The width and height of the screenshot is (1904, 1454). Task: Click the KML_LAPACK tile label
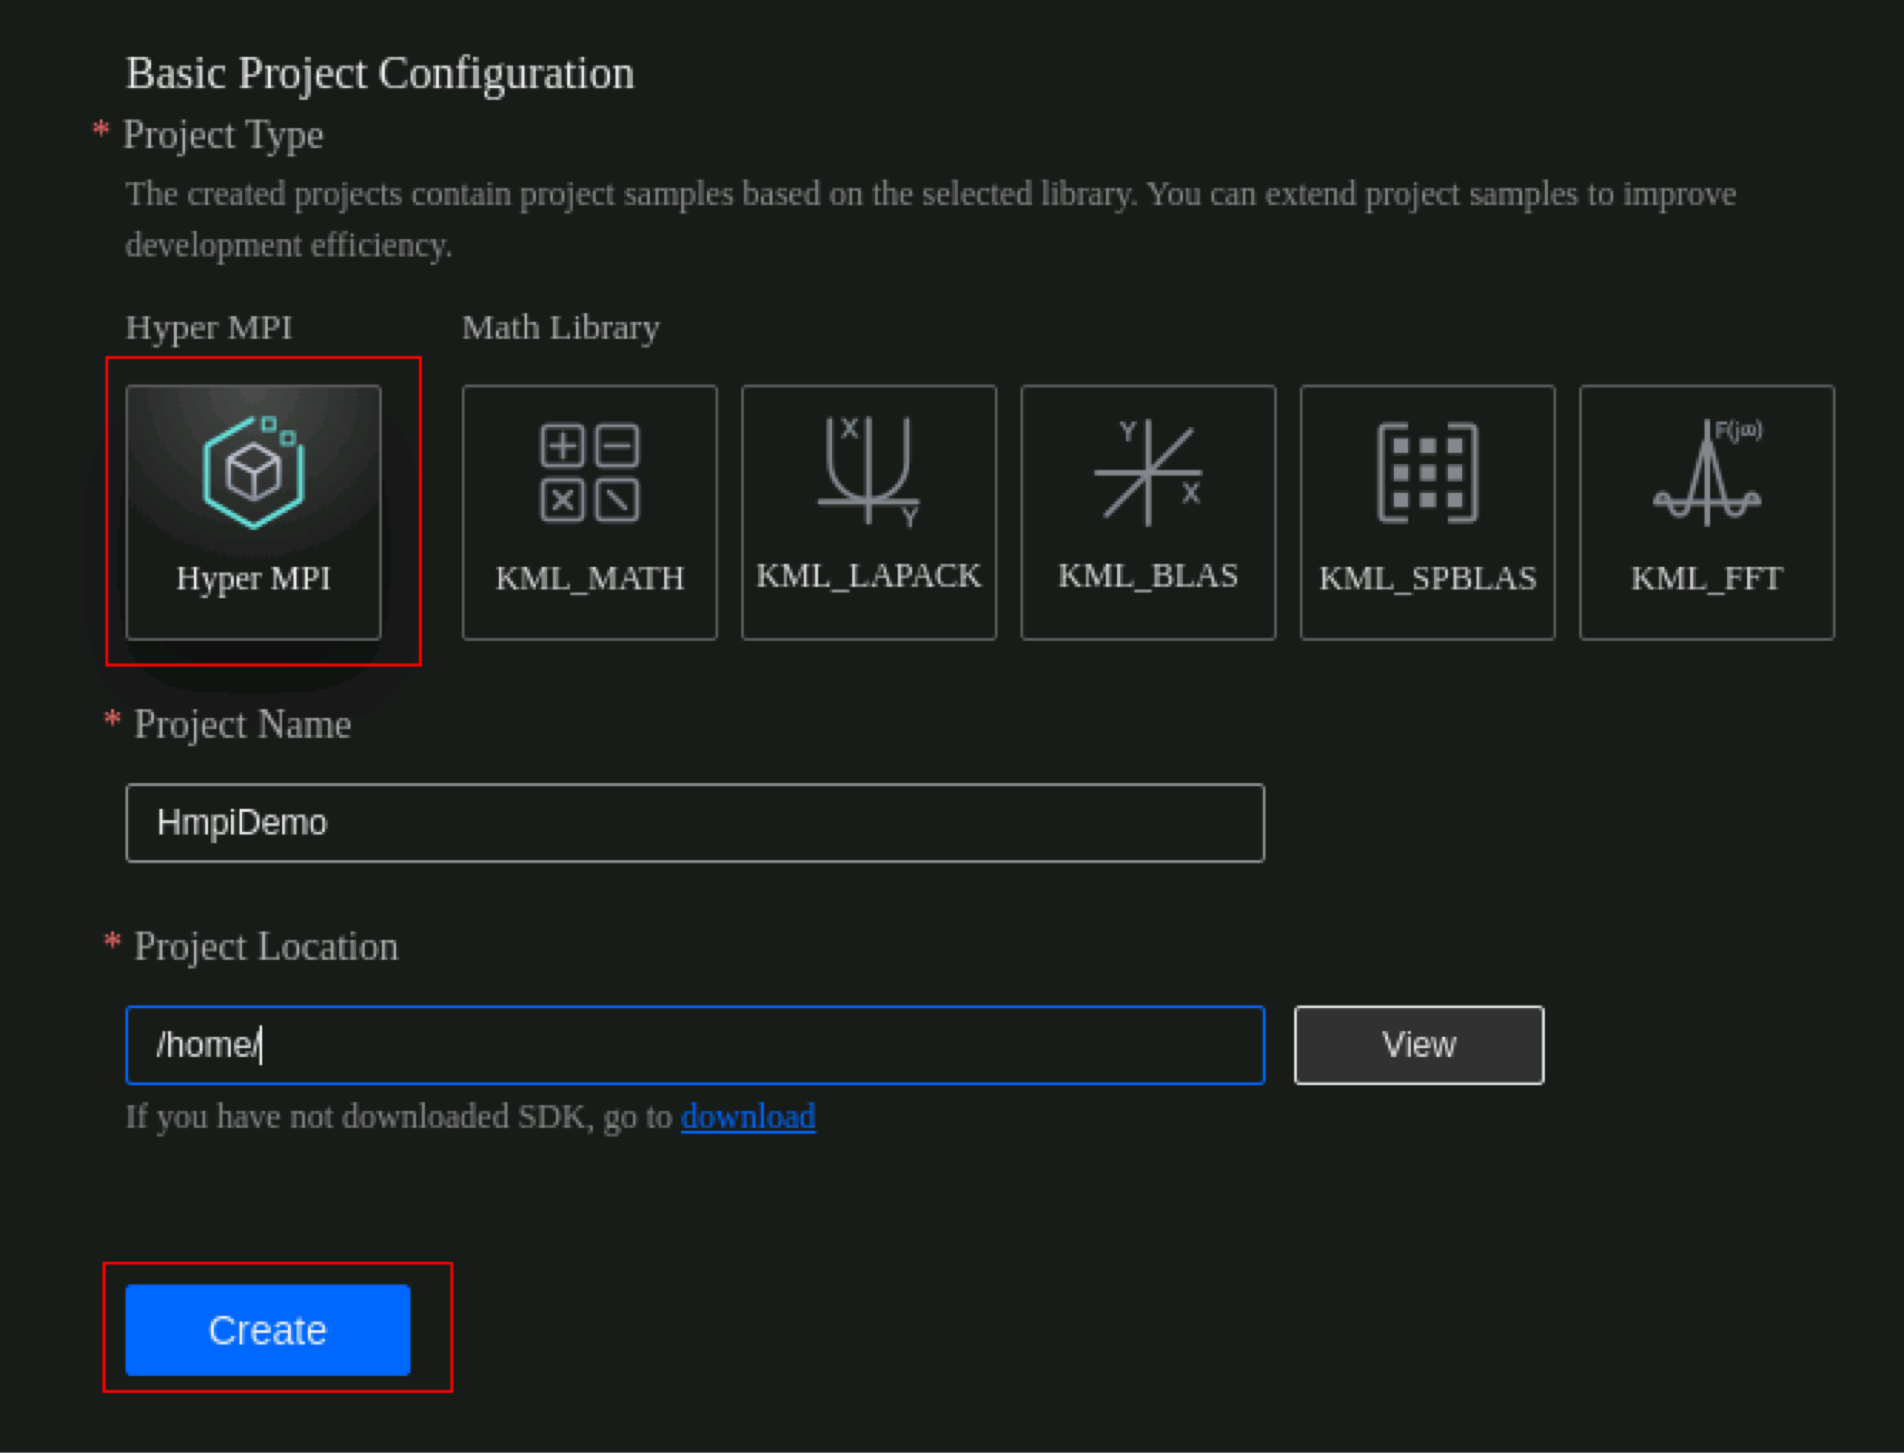tap(868, 576)
